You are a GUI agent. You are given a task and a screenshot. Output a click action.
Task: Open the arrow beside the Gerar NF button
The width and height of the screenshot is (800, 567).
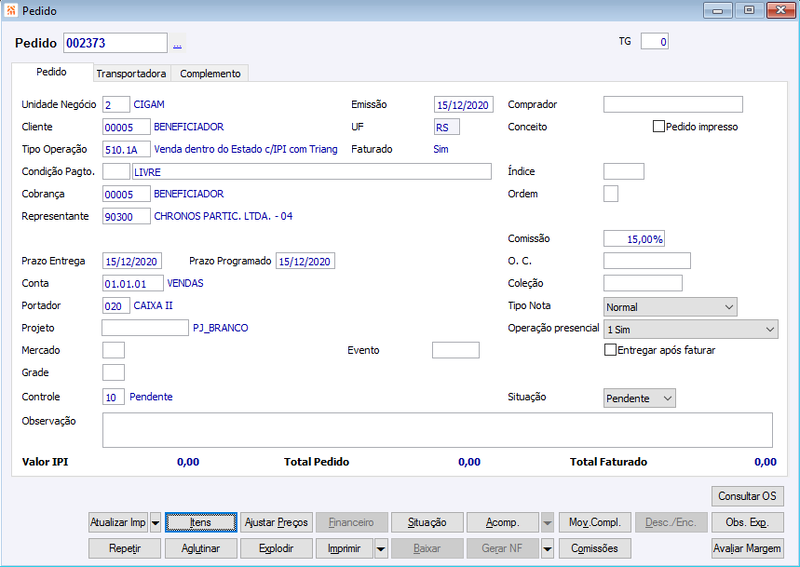[547, 549]
